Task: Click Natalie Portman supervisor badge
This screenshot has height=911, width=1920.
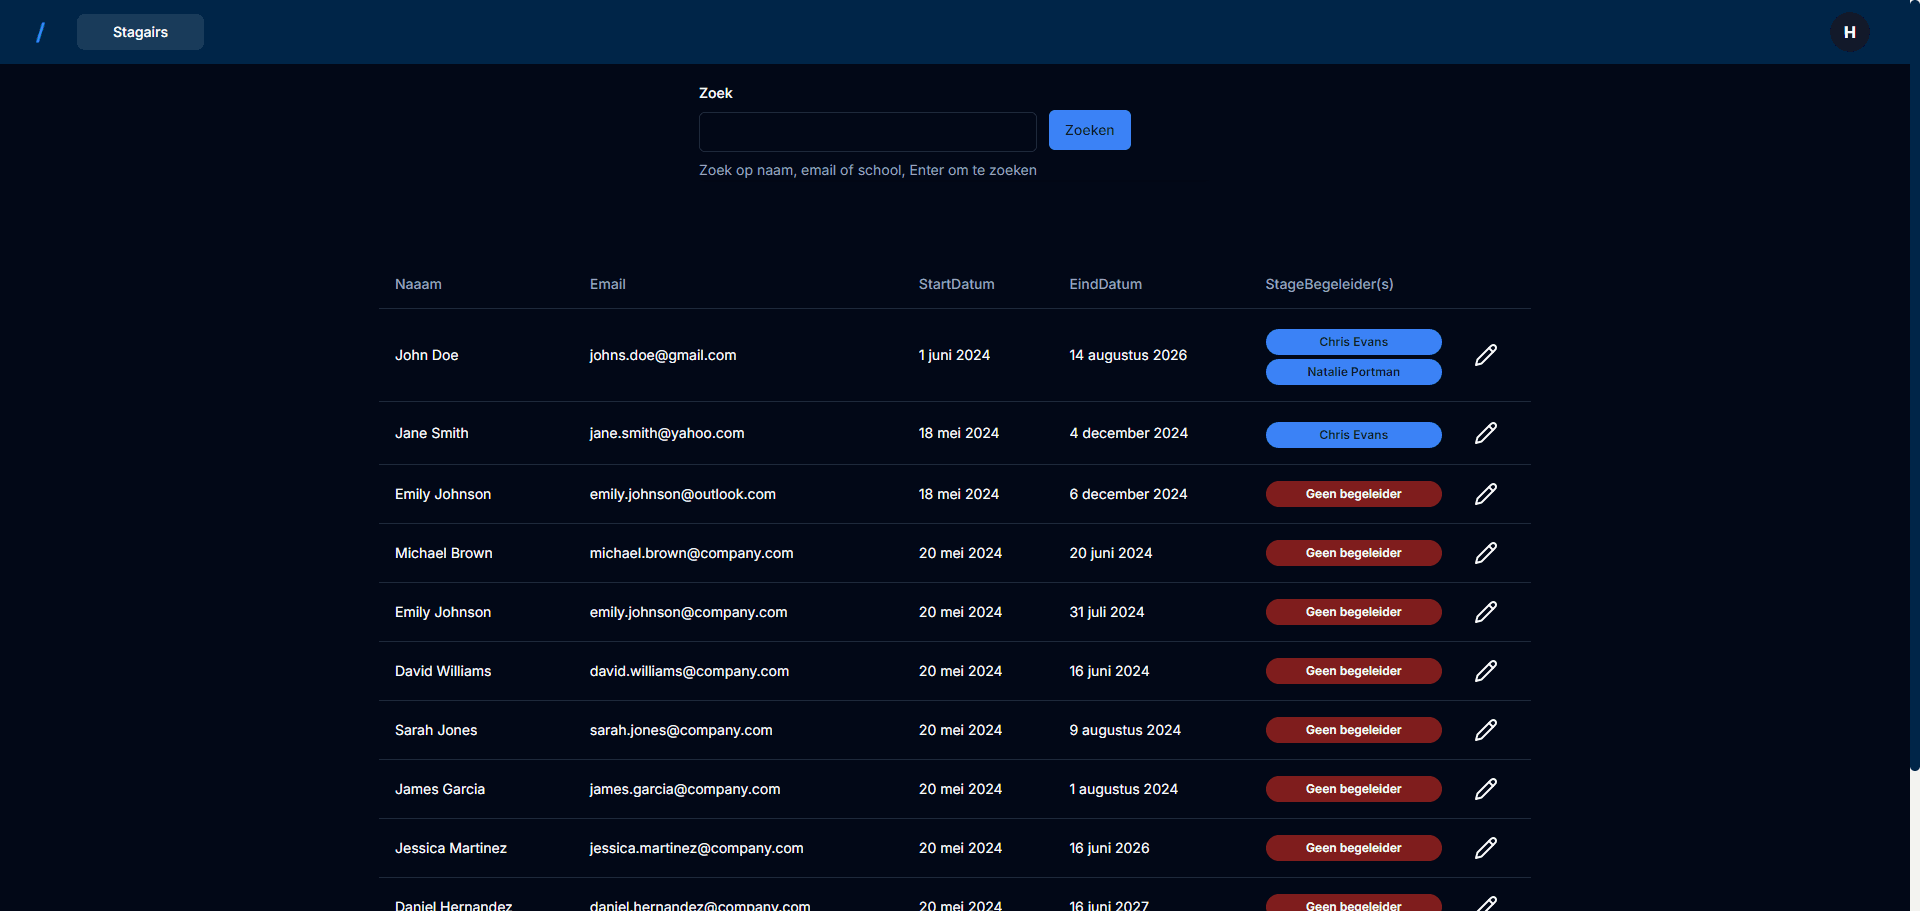Action: coord(1353,372)
